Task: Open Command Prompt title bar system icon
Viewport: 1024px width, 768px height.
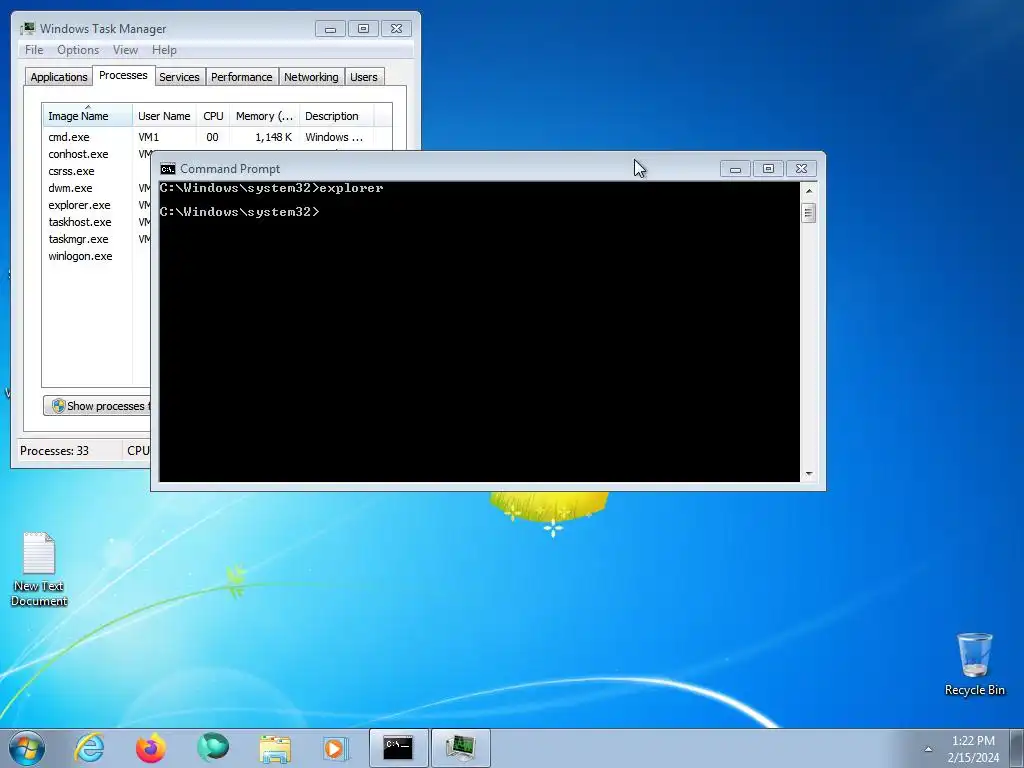Action: tap(168, 169)
